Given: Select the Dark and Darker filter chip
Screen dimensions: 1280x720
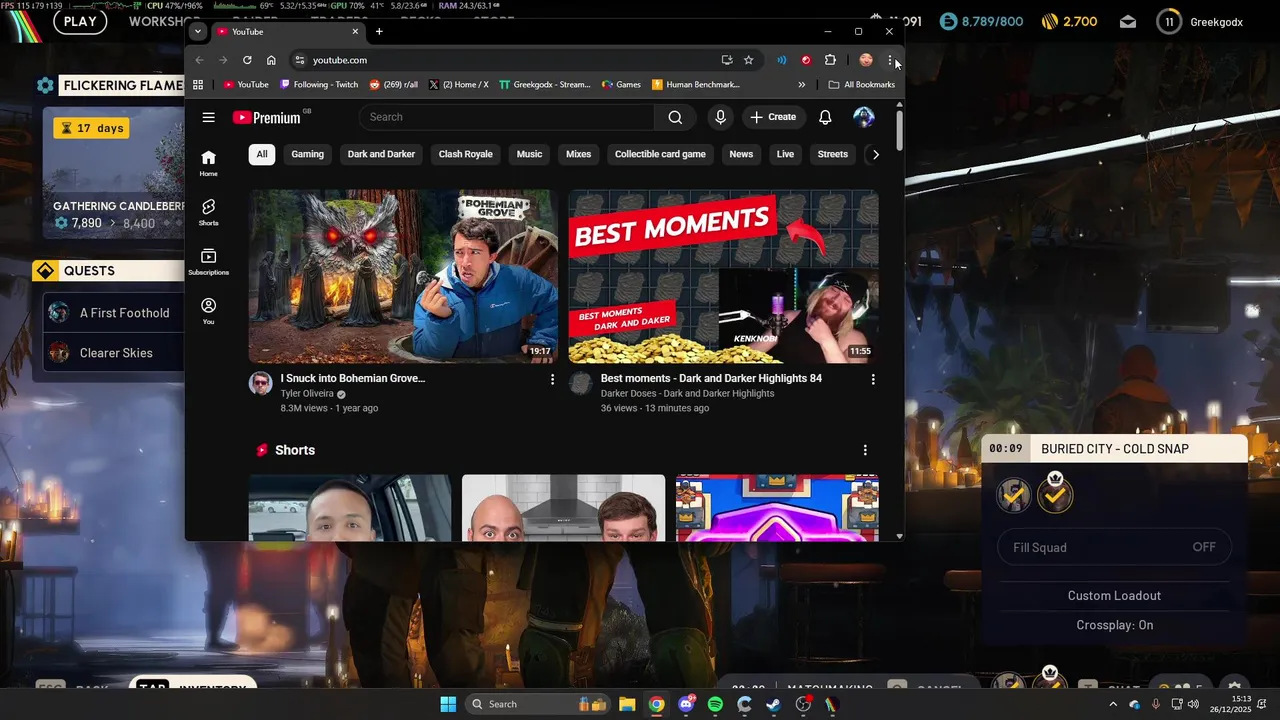Looking at the screenshot, I should [x=381, y=154].
